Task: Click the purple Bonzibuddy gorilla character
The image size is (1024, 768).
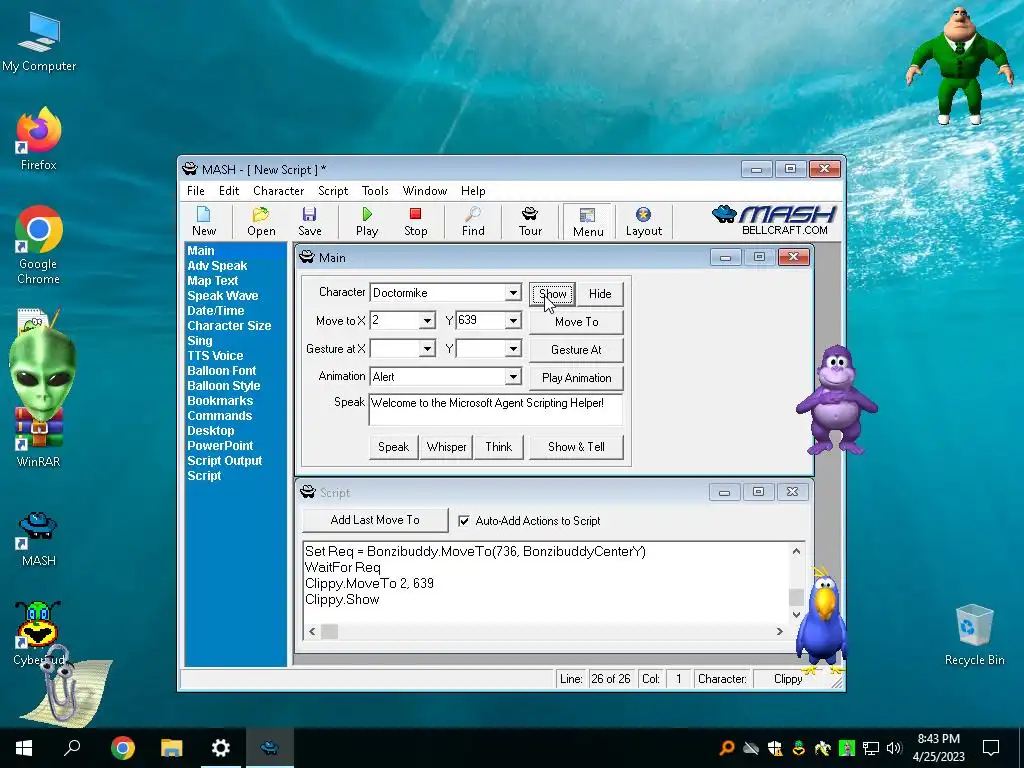Action: click(x=837, y=400)
